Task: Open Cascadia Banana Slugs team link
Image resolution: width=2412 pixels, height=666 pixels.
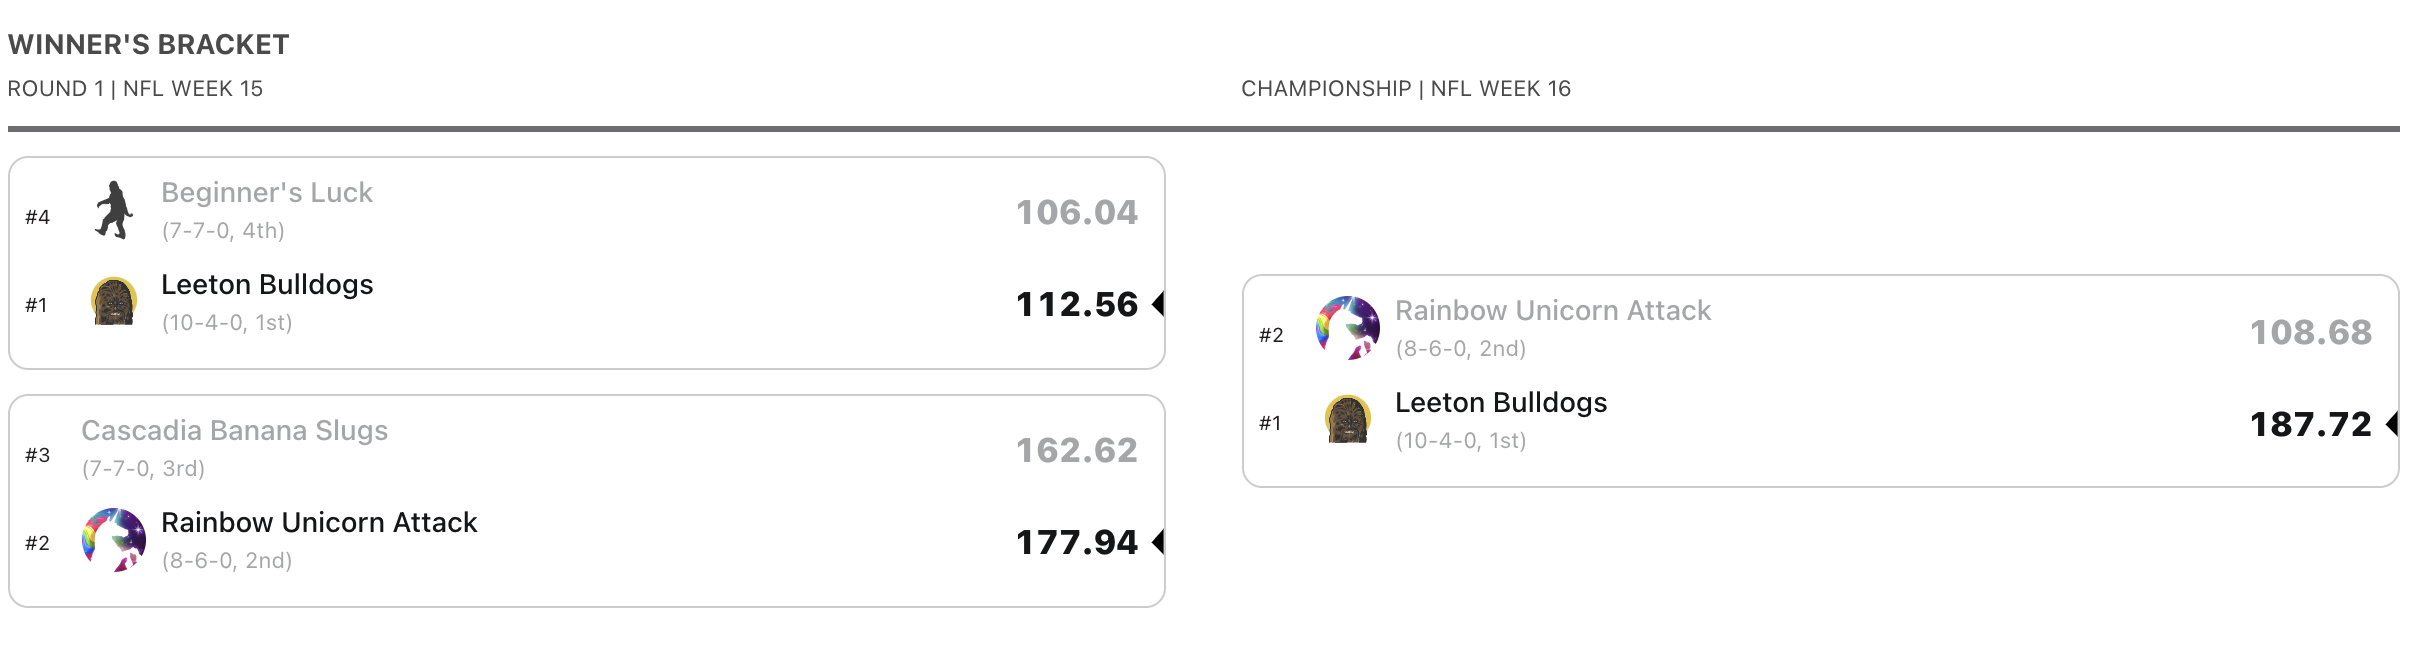Action: (x=234, y=430)
